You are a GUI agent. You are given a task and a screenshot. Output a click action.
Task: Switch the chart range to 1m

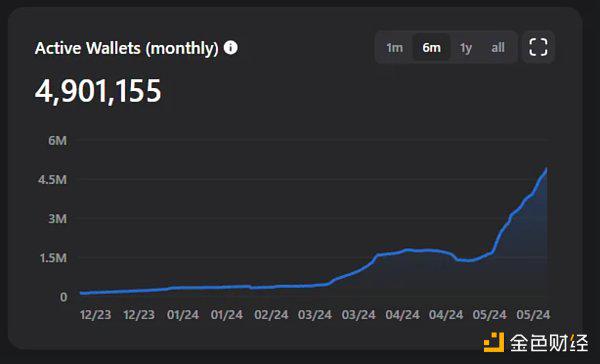coord(394,47)
